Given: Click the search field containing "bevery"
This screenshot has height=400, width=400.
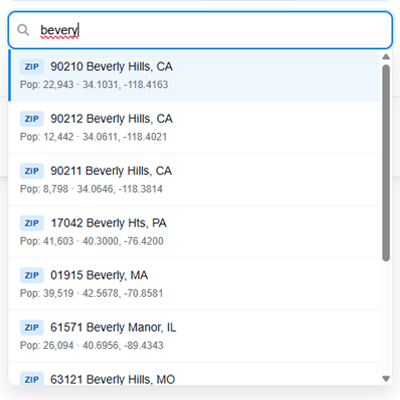Looking at the screenshot, I should [x=200, y=30].
